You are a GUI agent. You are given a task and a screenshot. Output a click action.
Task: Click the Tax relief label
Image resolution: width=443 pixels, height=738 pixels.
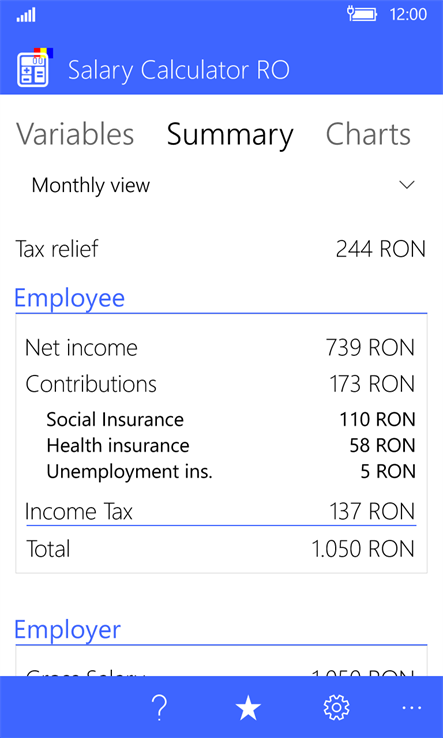(x=57, y=249)
